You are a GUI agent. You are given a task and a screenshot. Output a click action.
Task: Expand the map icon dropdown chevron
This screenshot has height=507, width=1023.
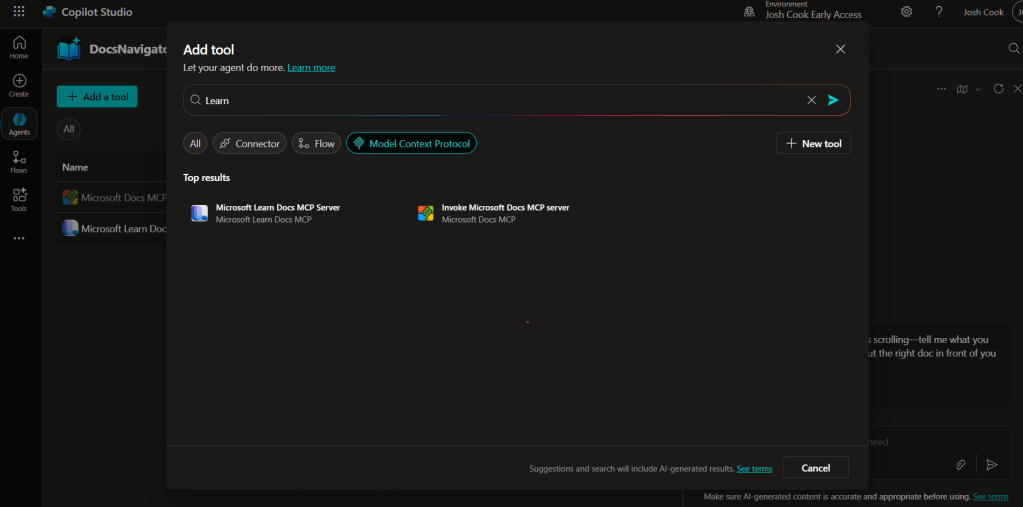978,89
